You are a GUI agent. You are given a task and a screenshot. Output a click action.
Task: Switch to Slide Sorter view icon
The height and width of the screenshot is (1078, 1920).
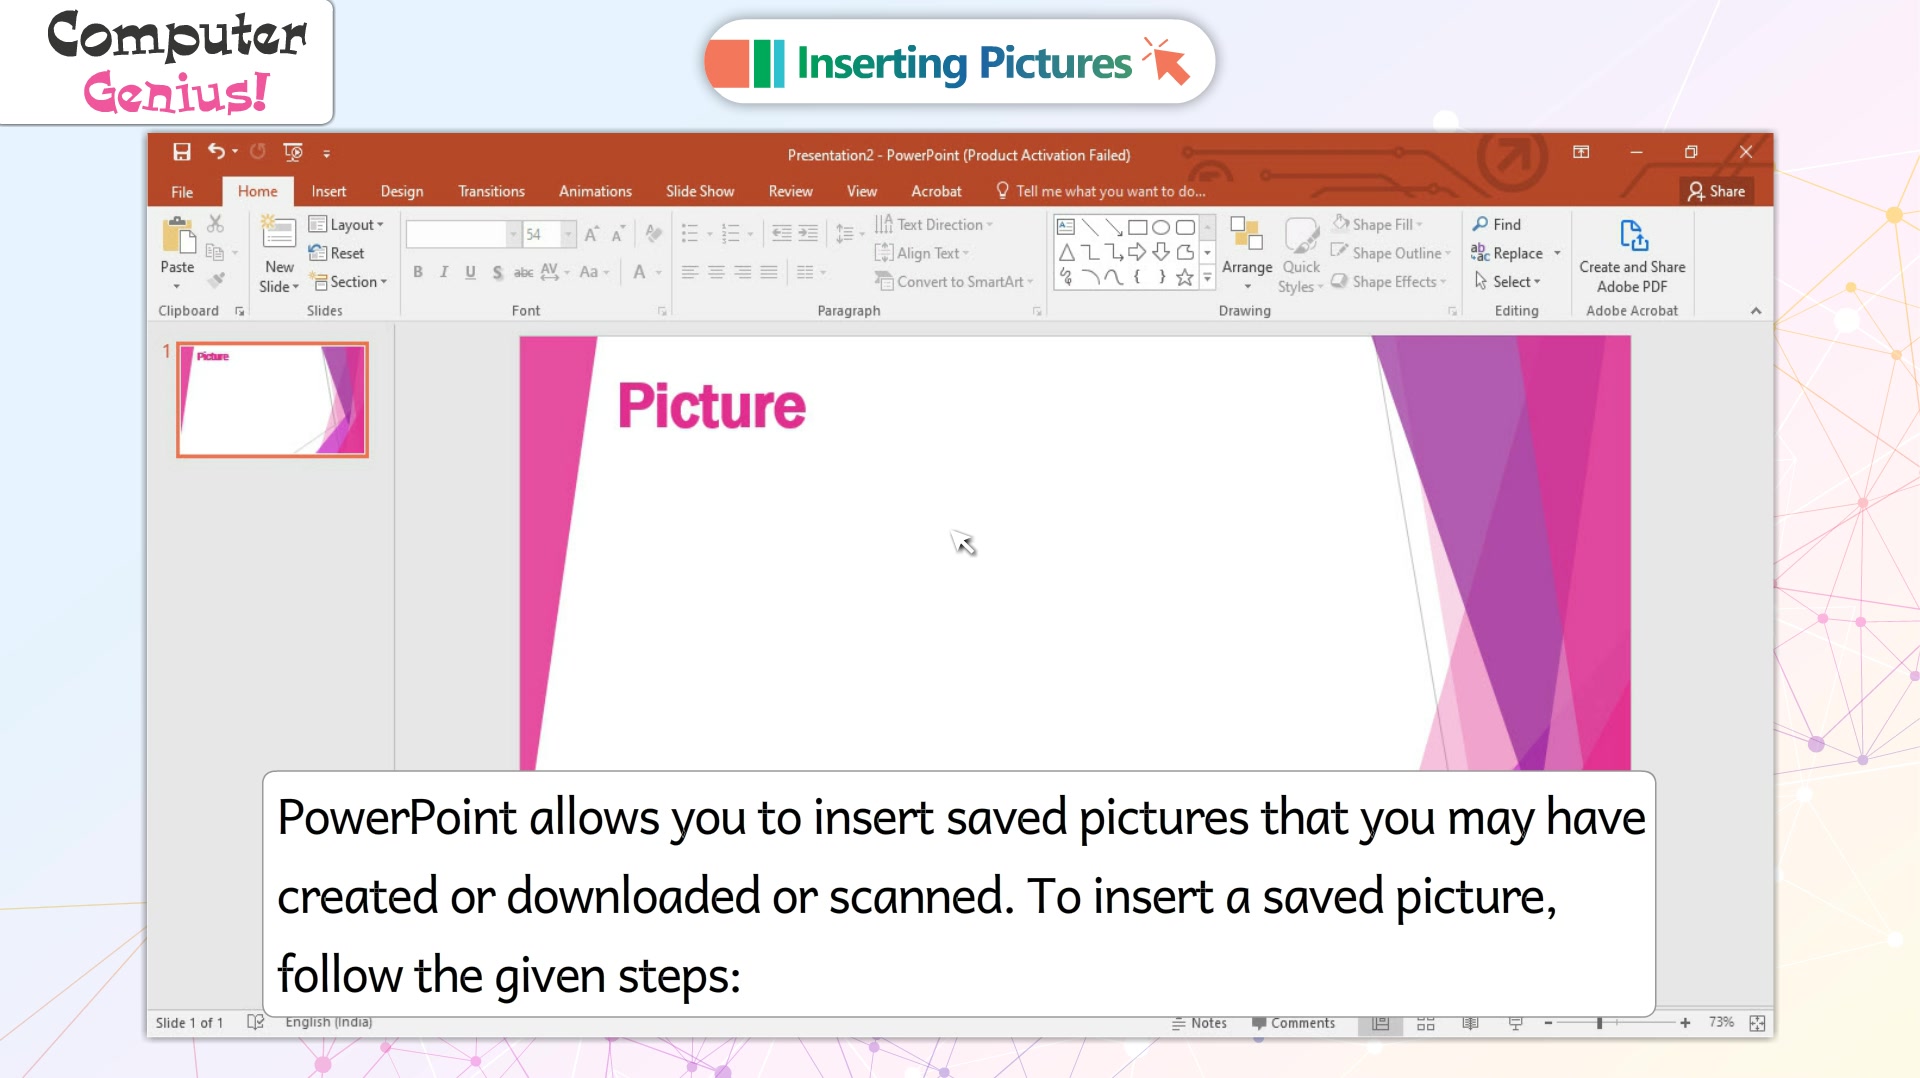[x=1426, y=1023]
